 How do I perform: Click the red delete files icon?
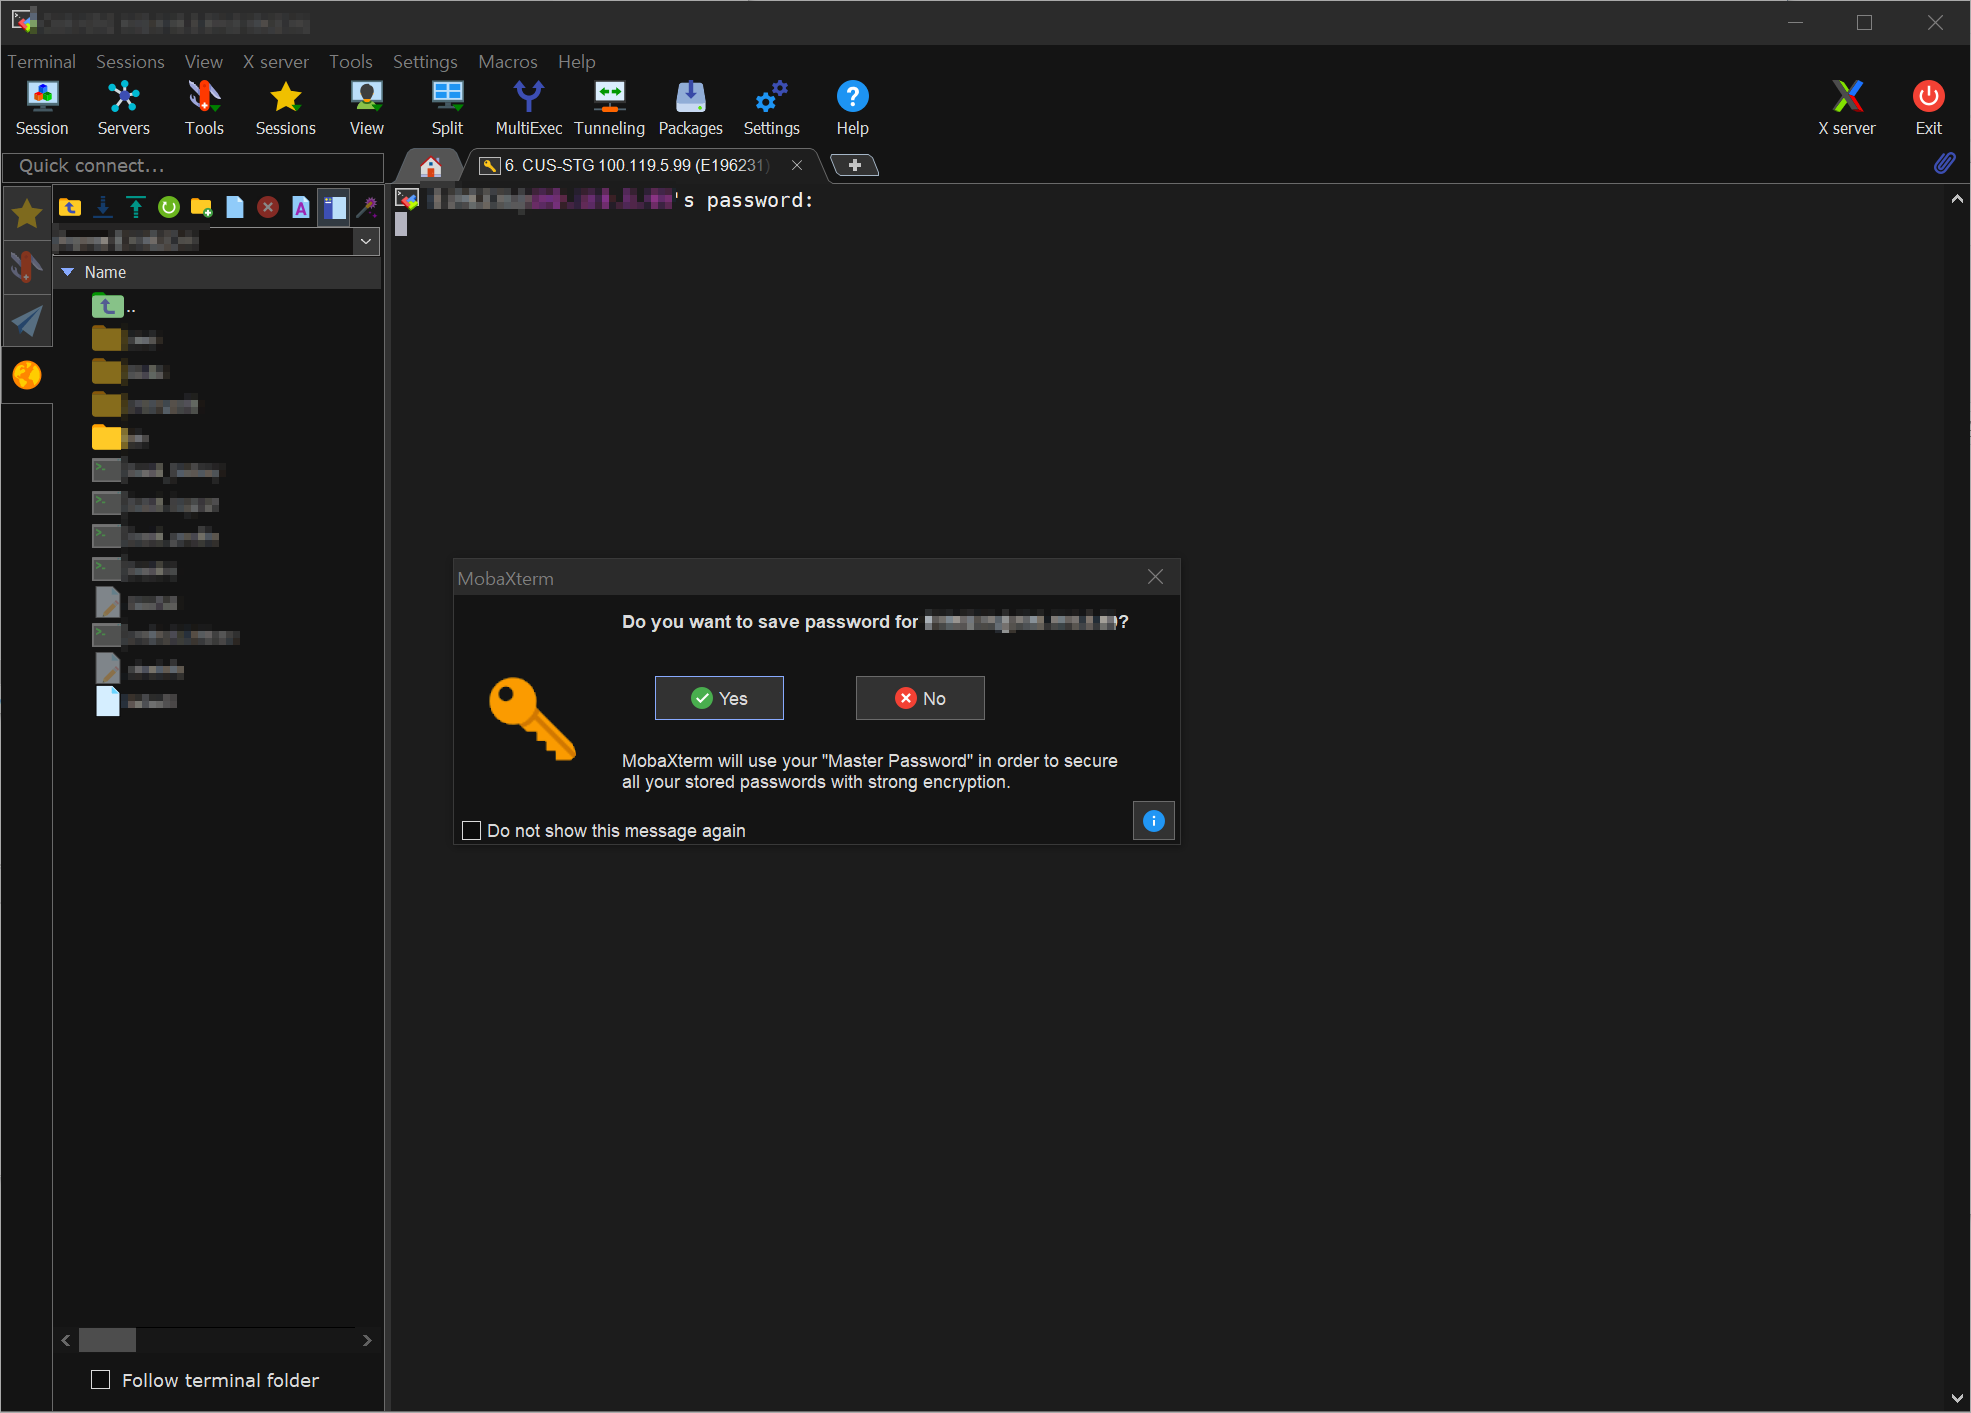[x=268, y=207]
